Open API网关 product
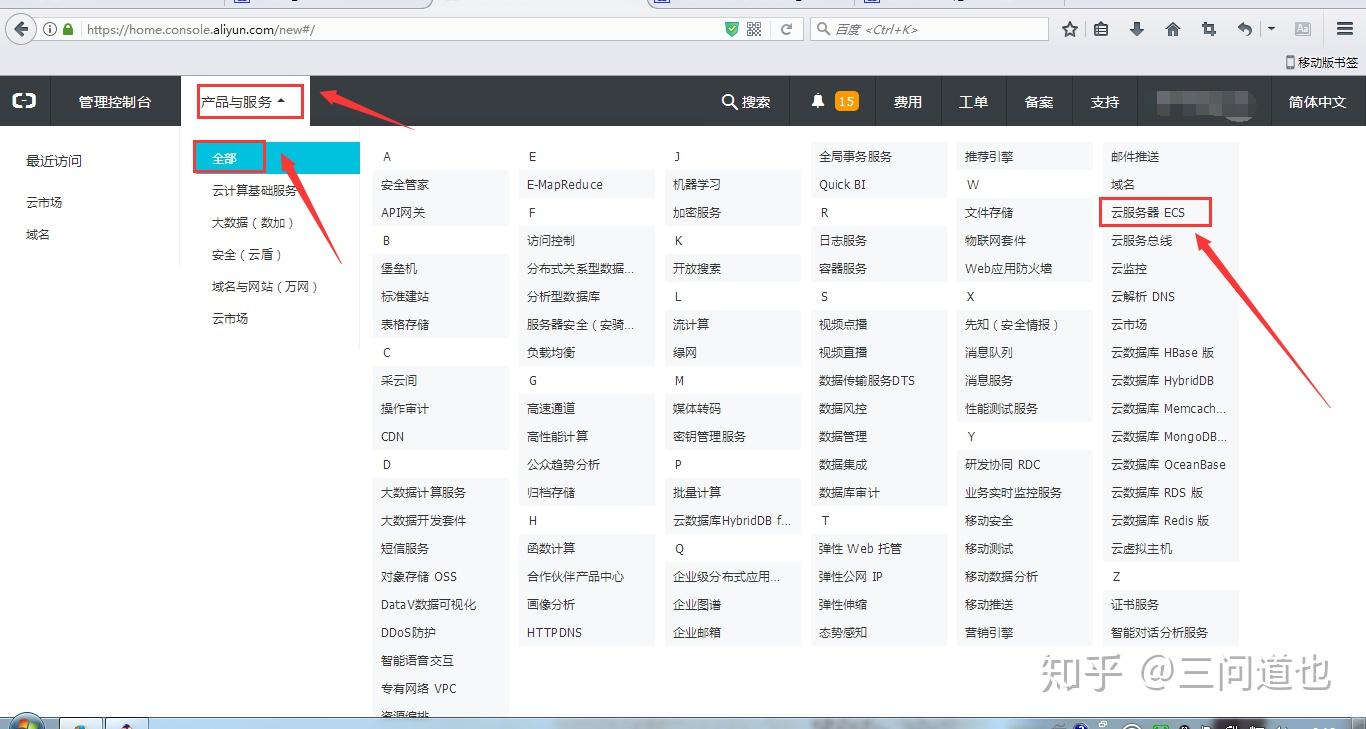Viewport: 1366px width, 729px height. click(403, 212)
